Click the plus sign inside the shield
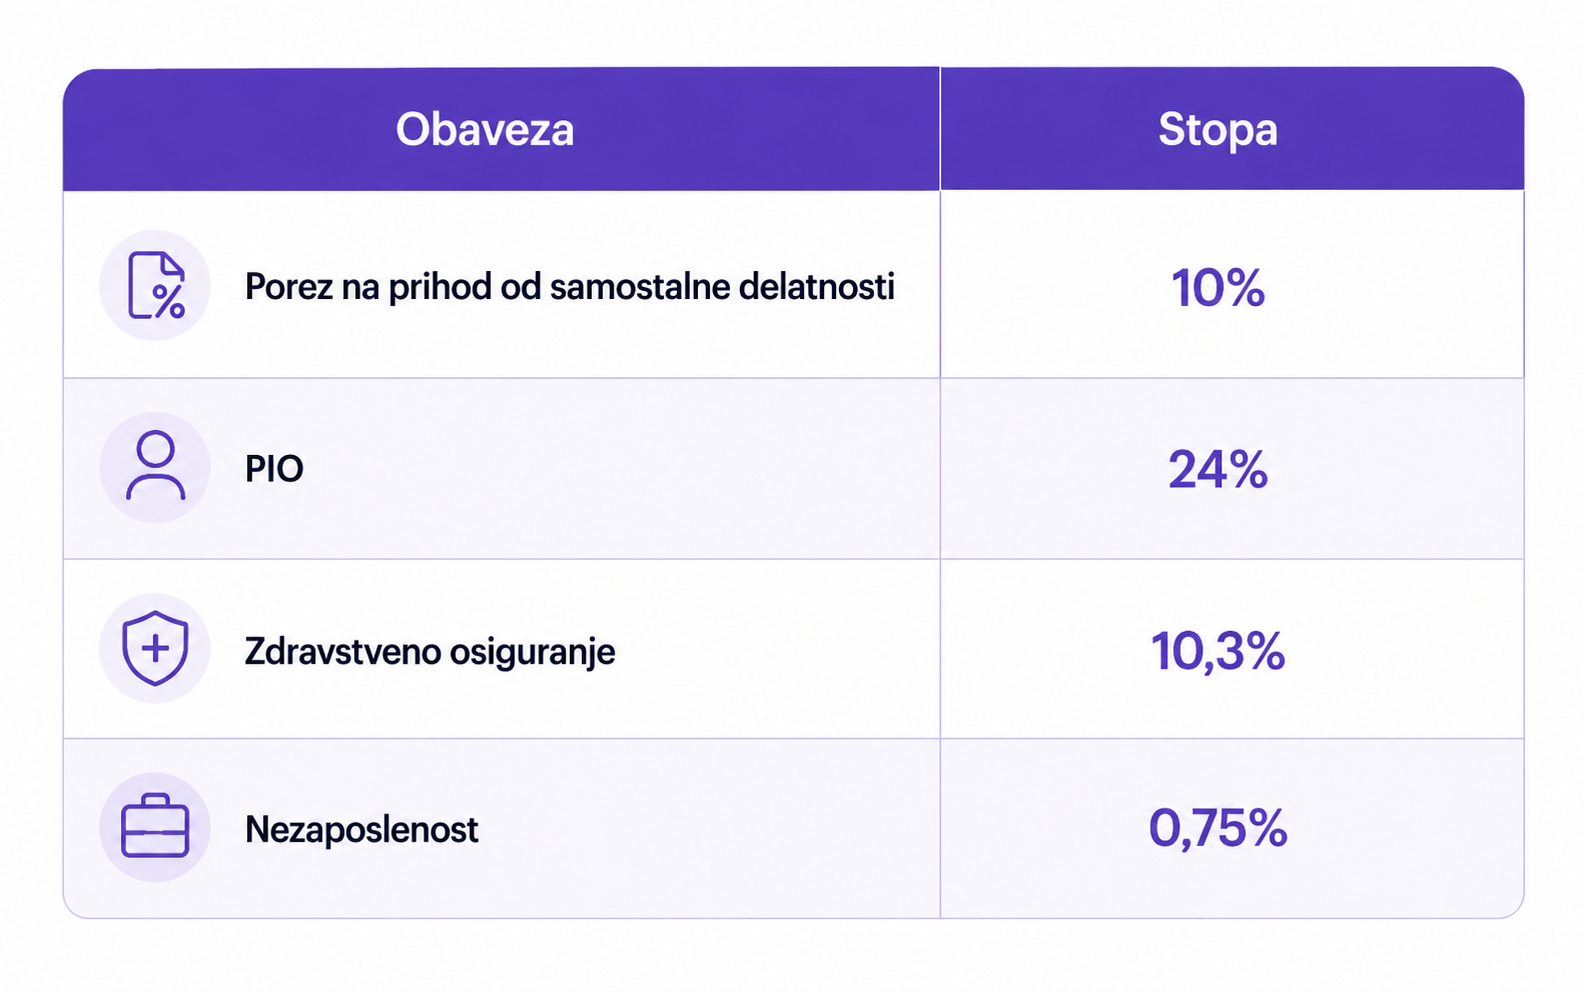The width and height of the screenshot is (1586, 992). [x=155, y=648]
